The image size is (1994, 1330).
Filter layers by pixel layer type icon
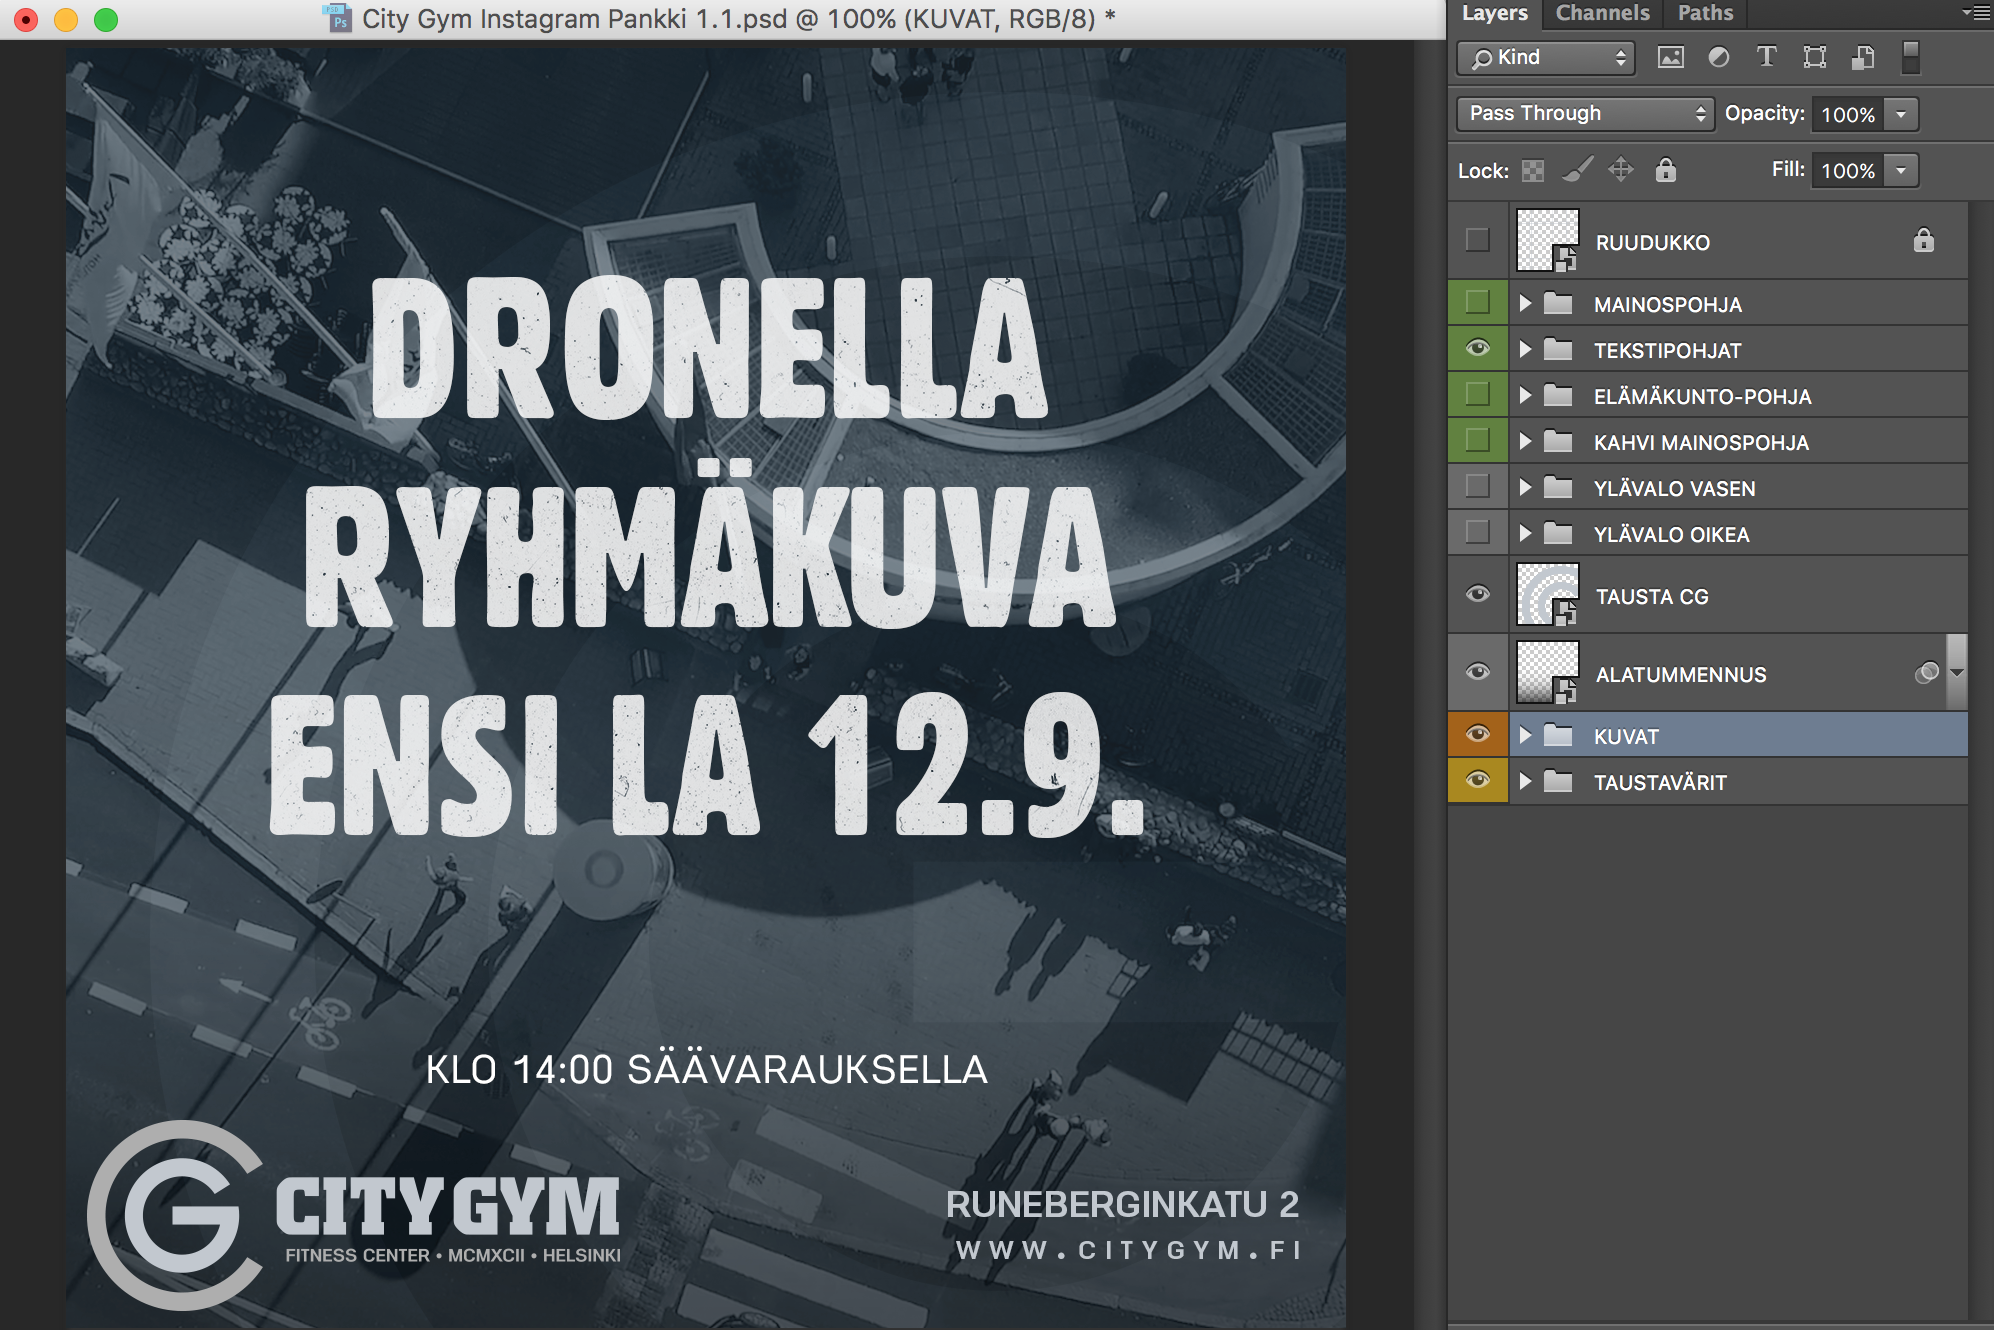pyautogui.click(x=1671, y=57)
